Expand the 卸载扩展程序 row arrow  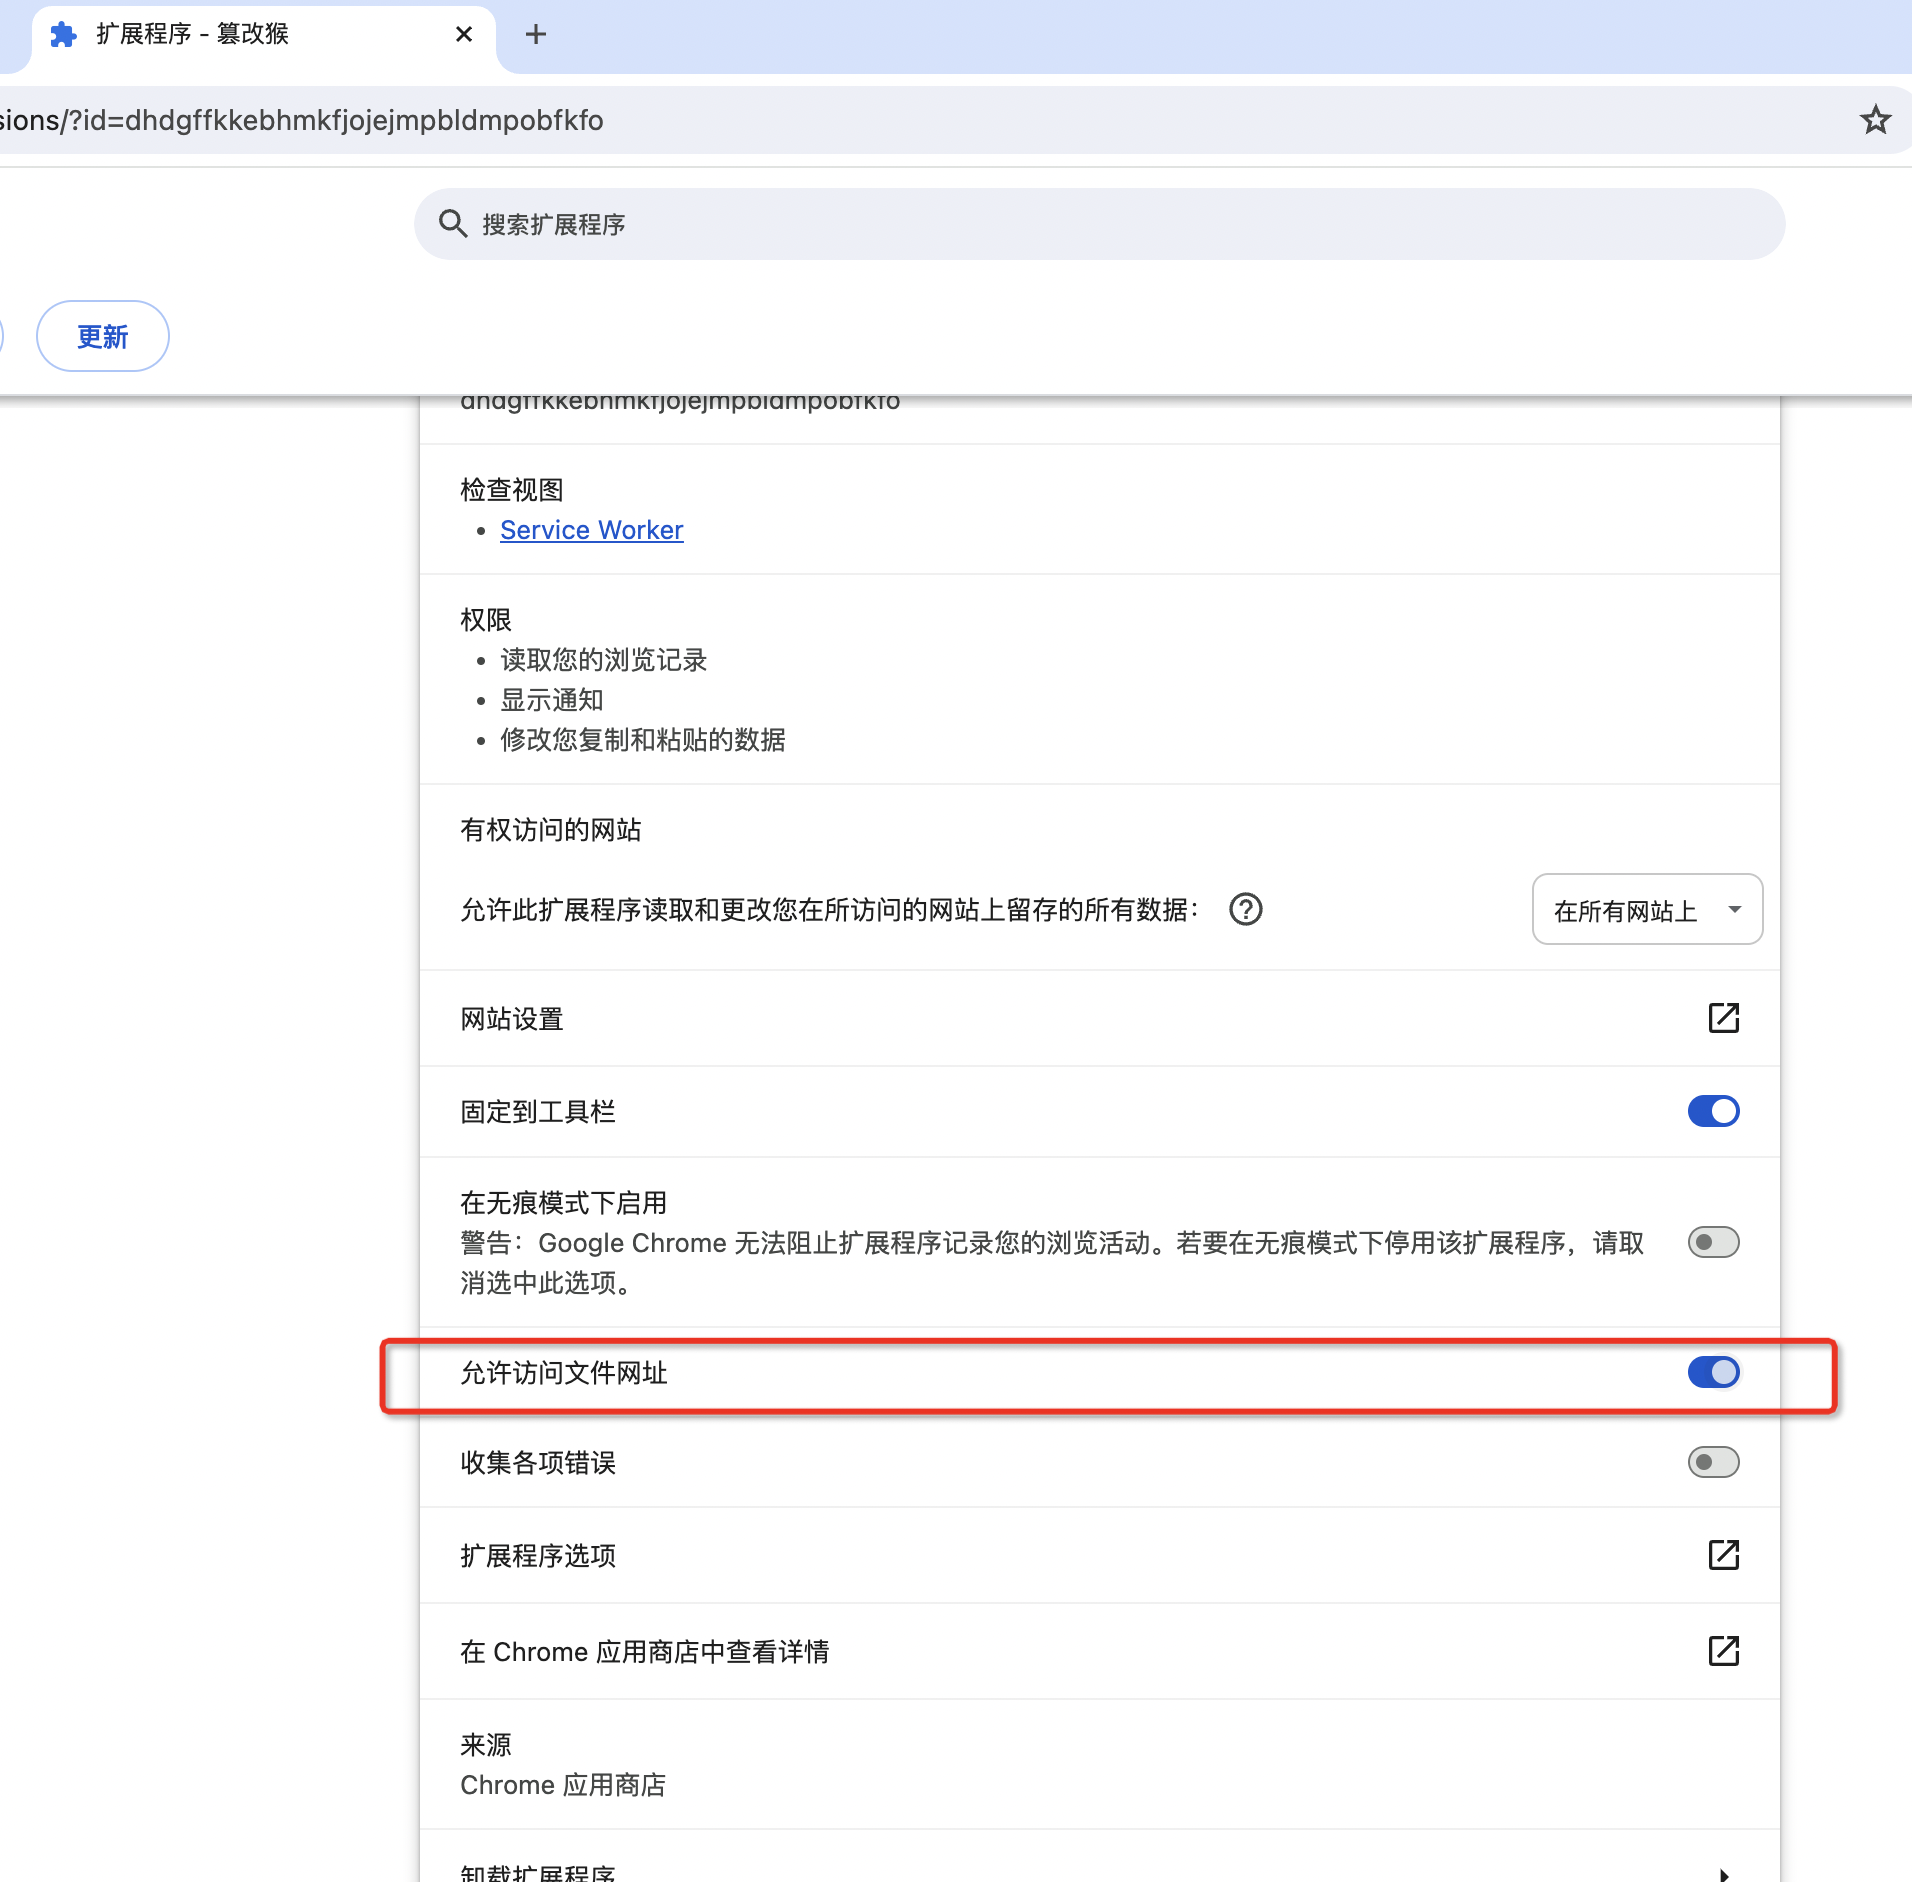[x=1724, y=1874]
